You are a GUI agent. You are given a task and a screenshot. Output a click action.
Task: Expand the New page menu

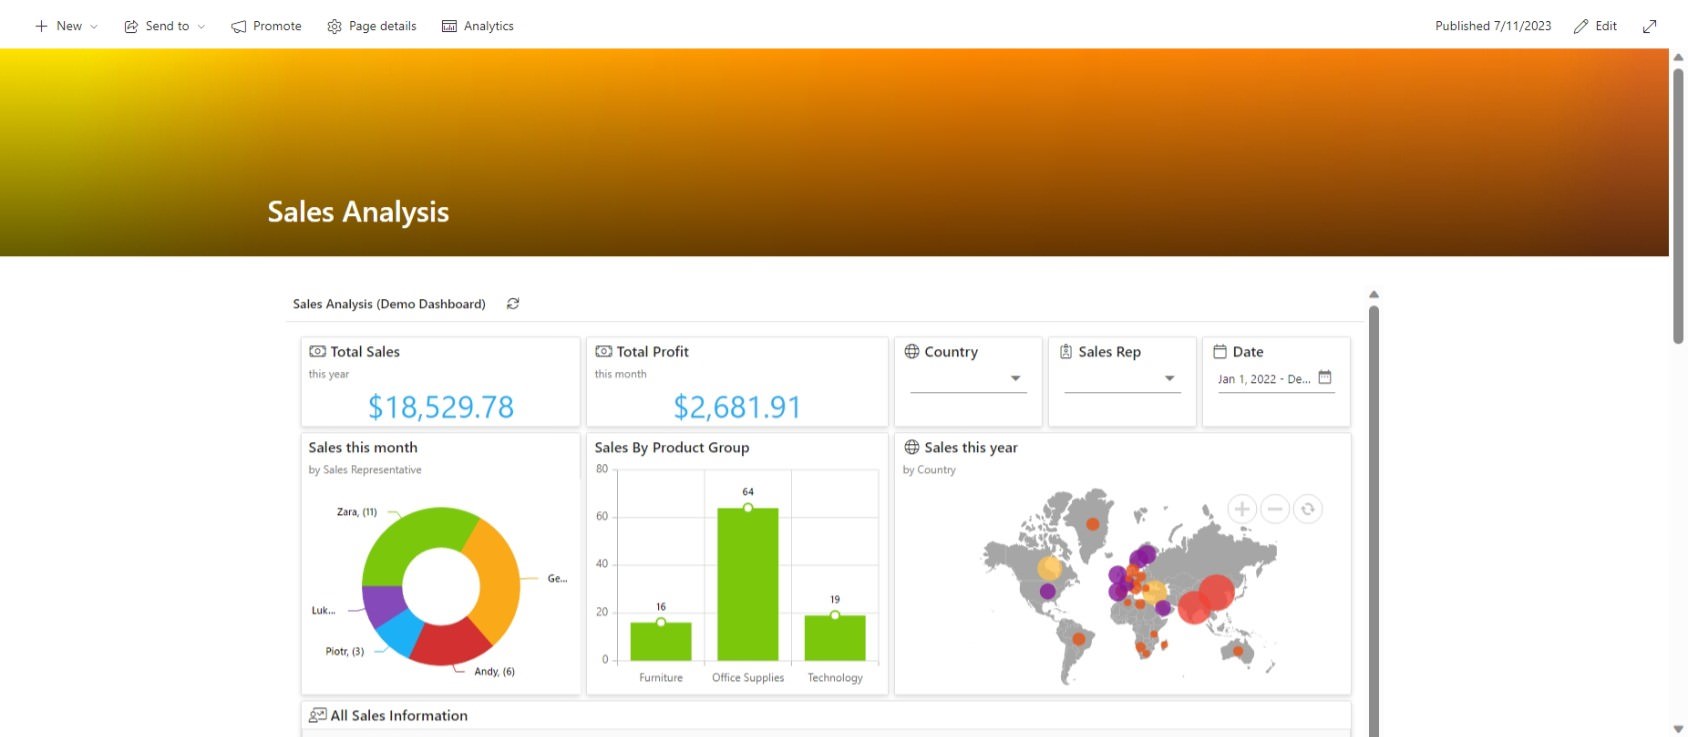pyautogui.click(x=66, y=26)
